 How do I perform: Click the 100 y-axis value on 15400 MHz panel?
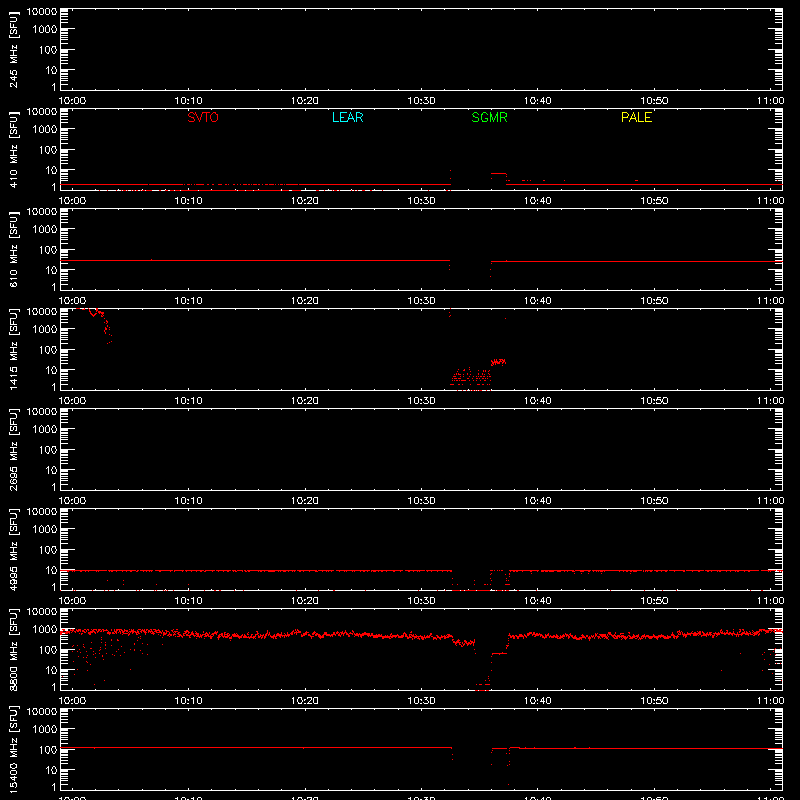(49, 750)
